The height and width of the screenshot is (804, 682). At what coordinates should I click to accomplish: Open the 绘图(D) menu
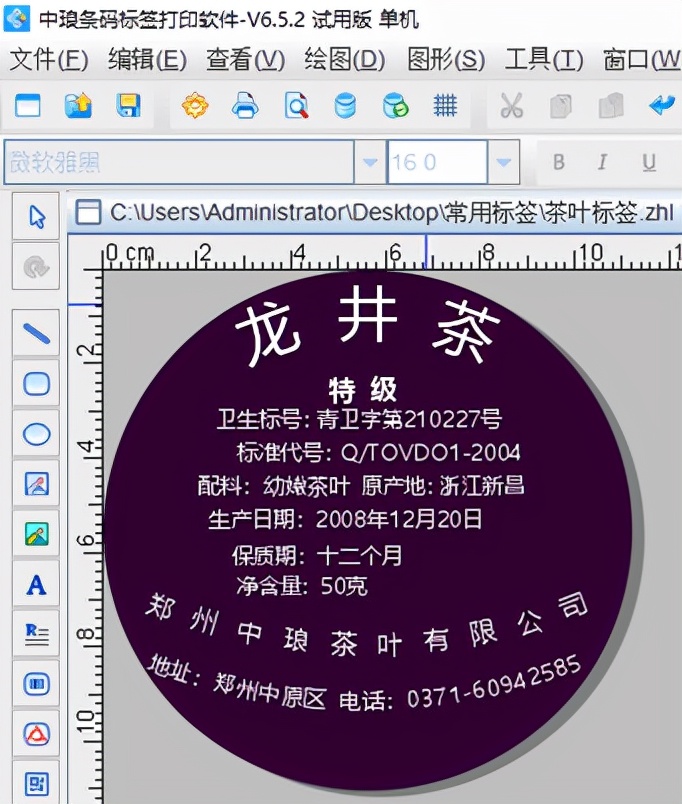click(344, 59)
